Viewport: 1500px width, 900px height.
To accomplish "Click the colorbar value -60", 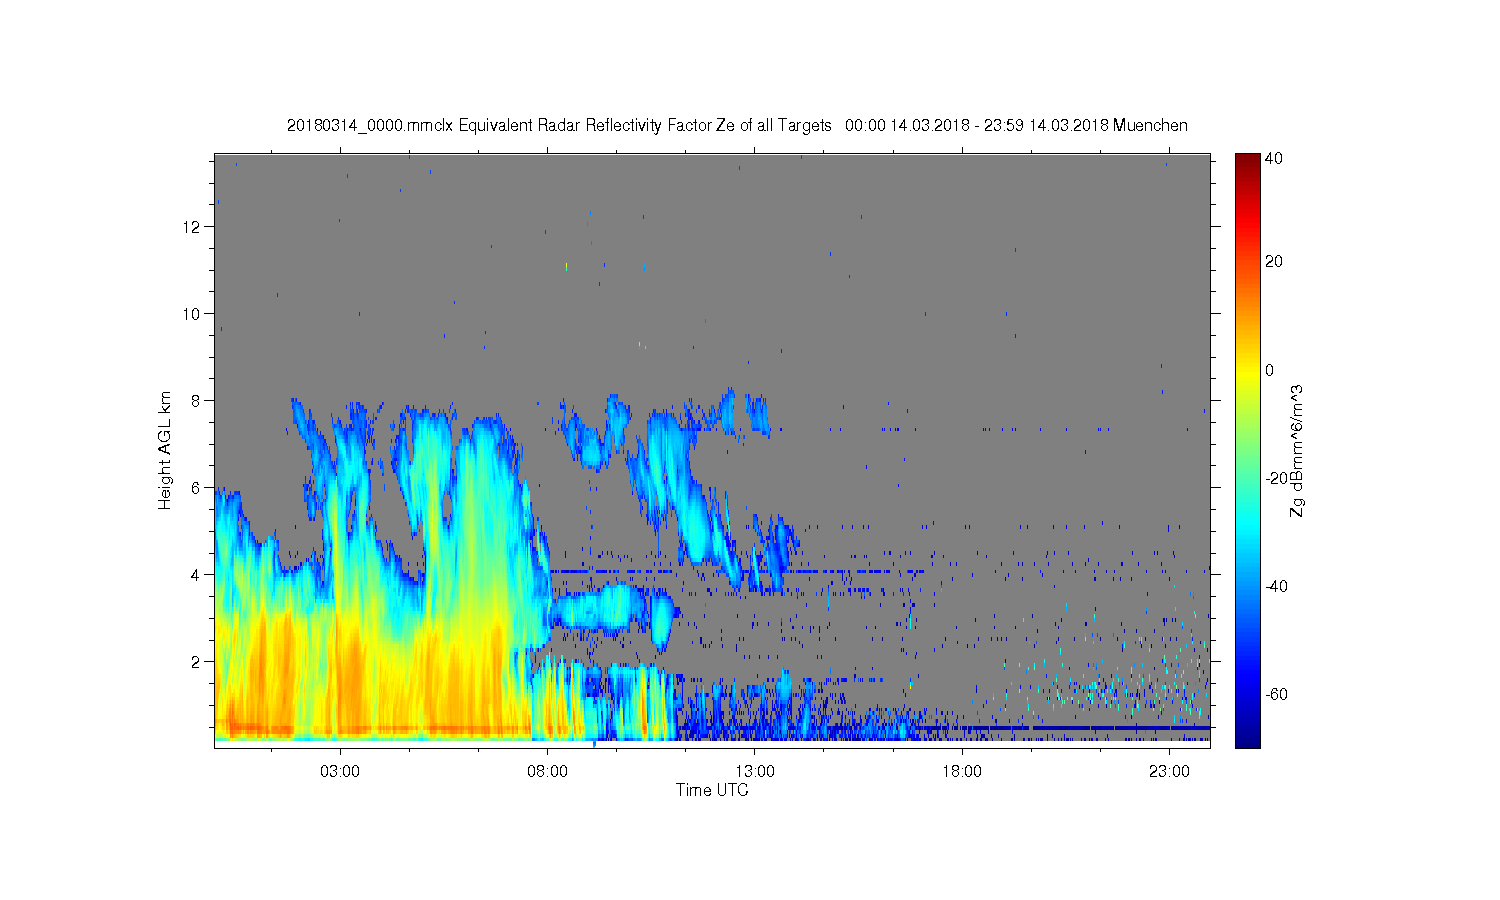I will (1277, 694).
